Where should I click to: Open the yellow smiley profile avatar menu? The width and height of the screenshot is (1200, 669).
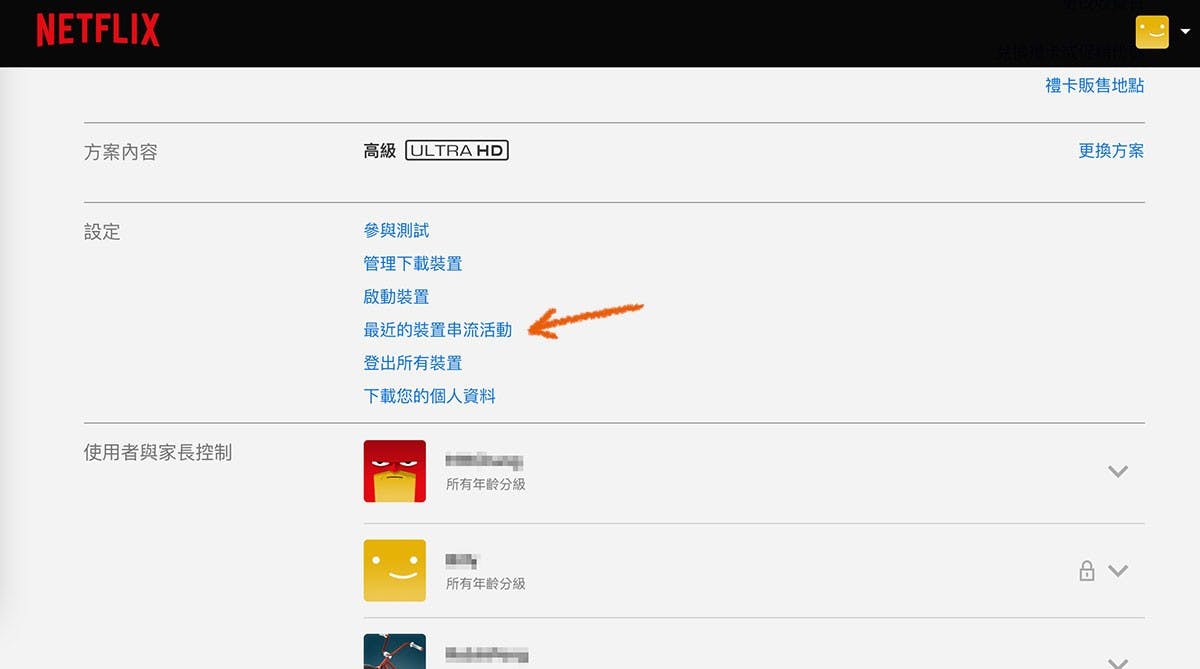click(1152, 32)
